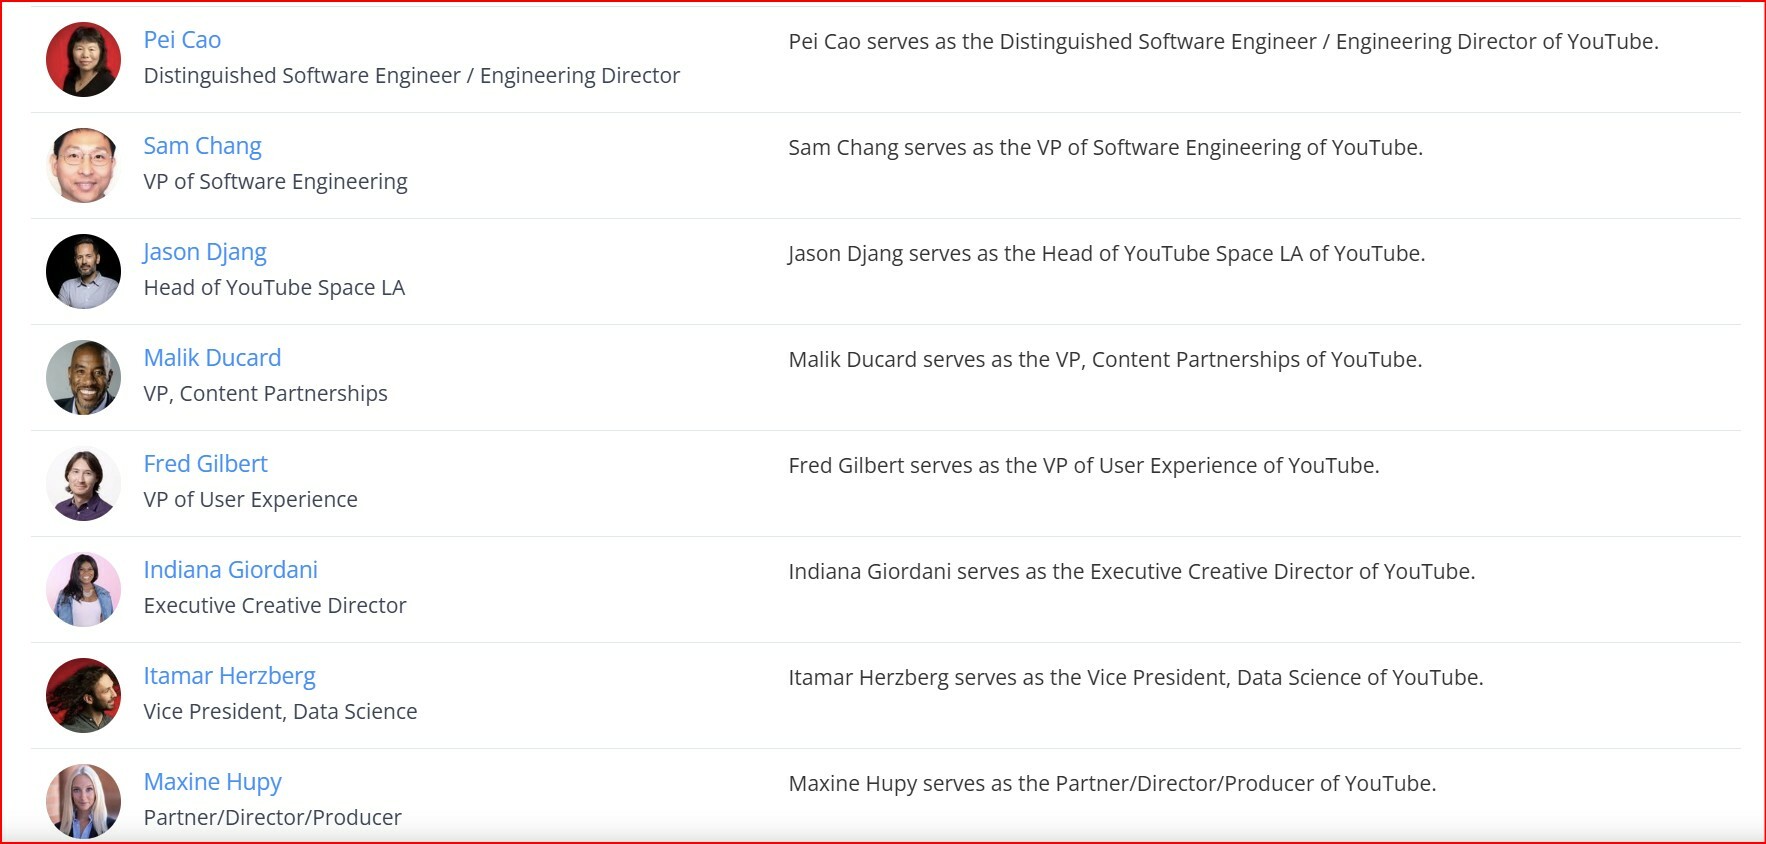The image size is (1766, 844).
Task: Click the bio sentence 'Malik Ducard serves as the VP…'
Action: click(1106, 360)
